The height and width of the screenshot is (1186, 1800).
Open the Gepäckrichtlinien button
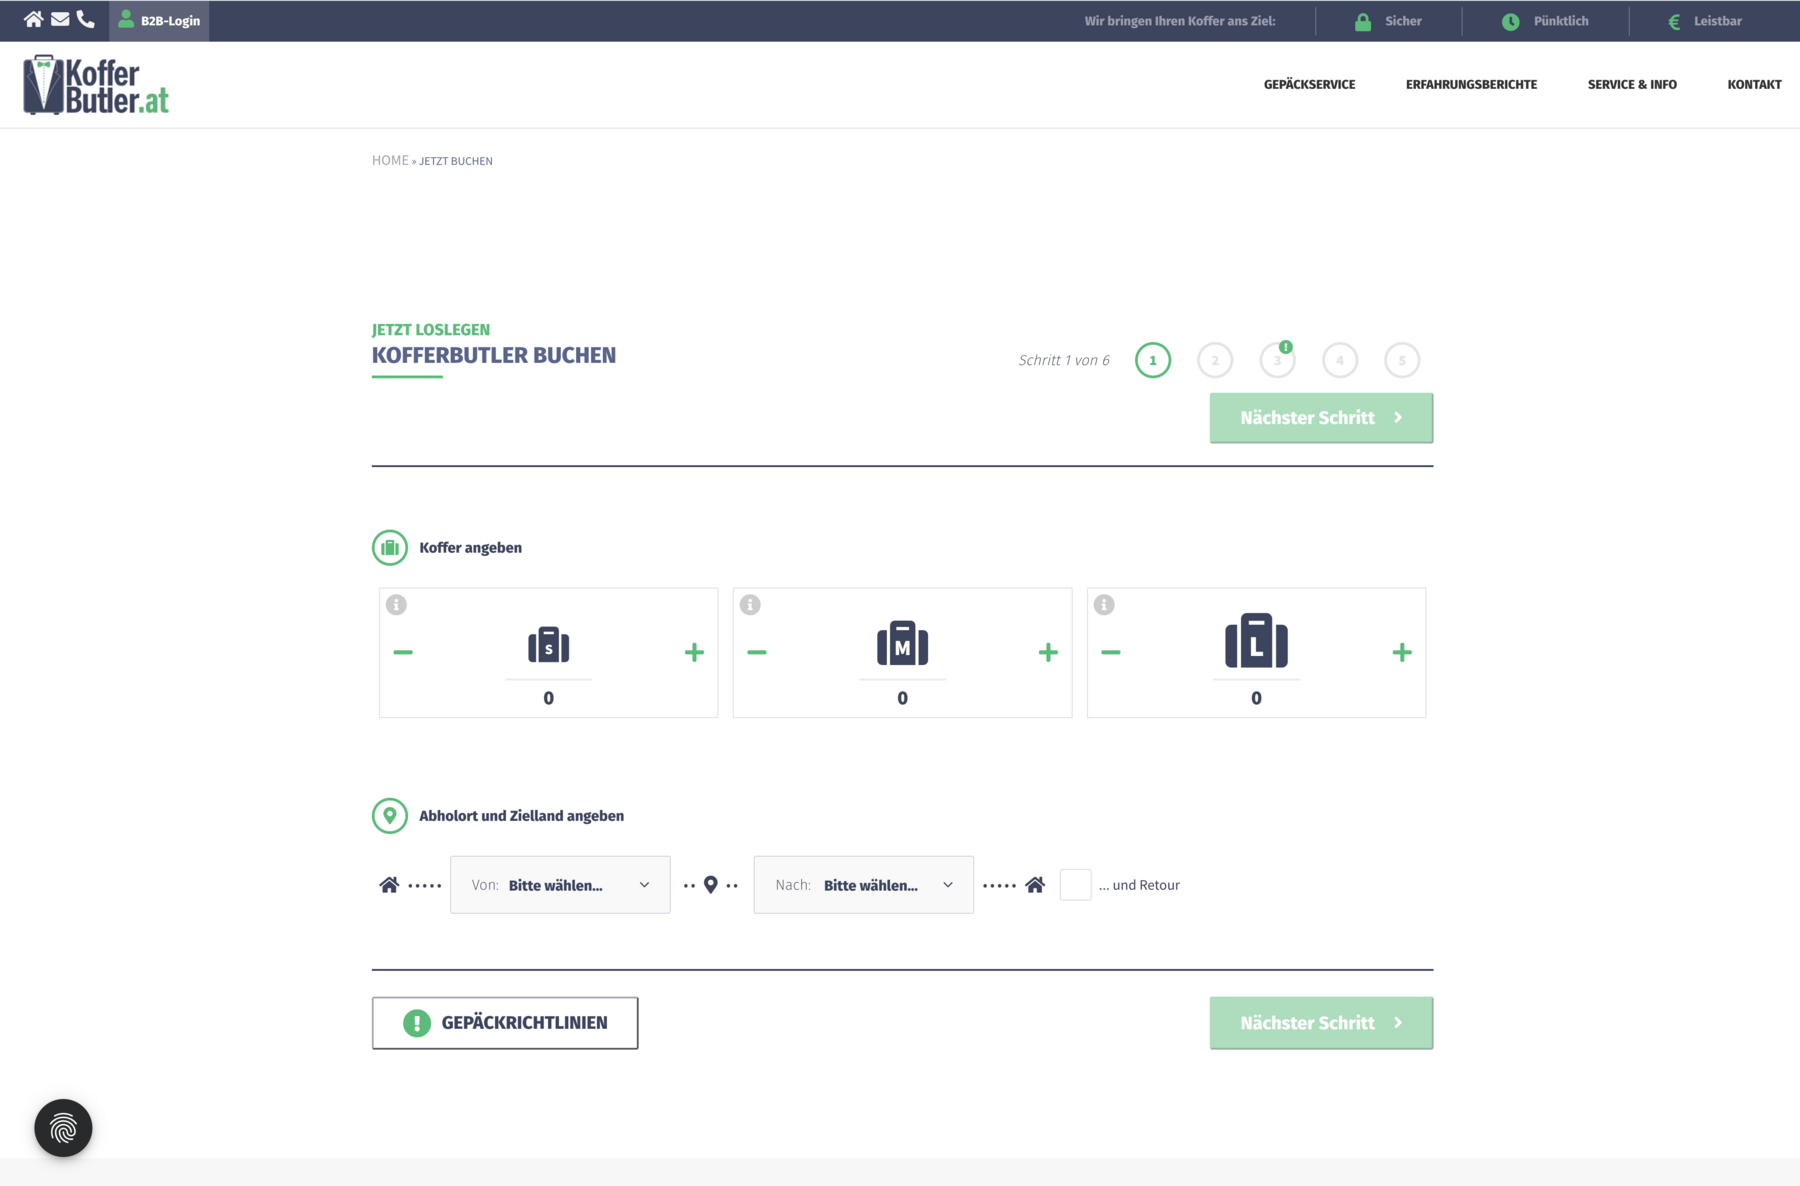[505, 1023]
